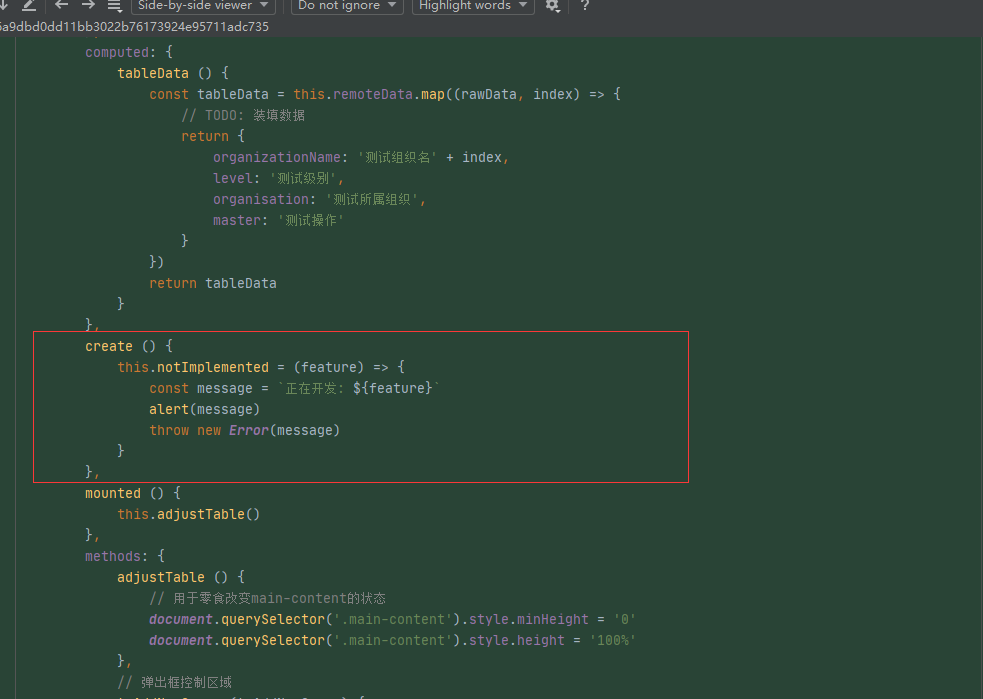This screenshot has height=699, width=983.
Task: Click the lines icon before viewer dropdown
Action: pos(114,5)
